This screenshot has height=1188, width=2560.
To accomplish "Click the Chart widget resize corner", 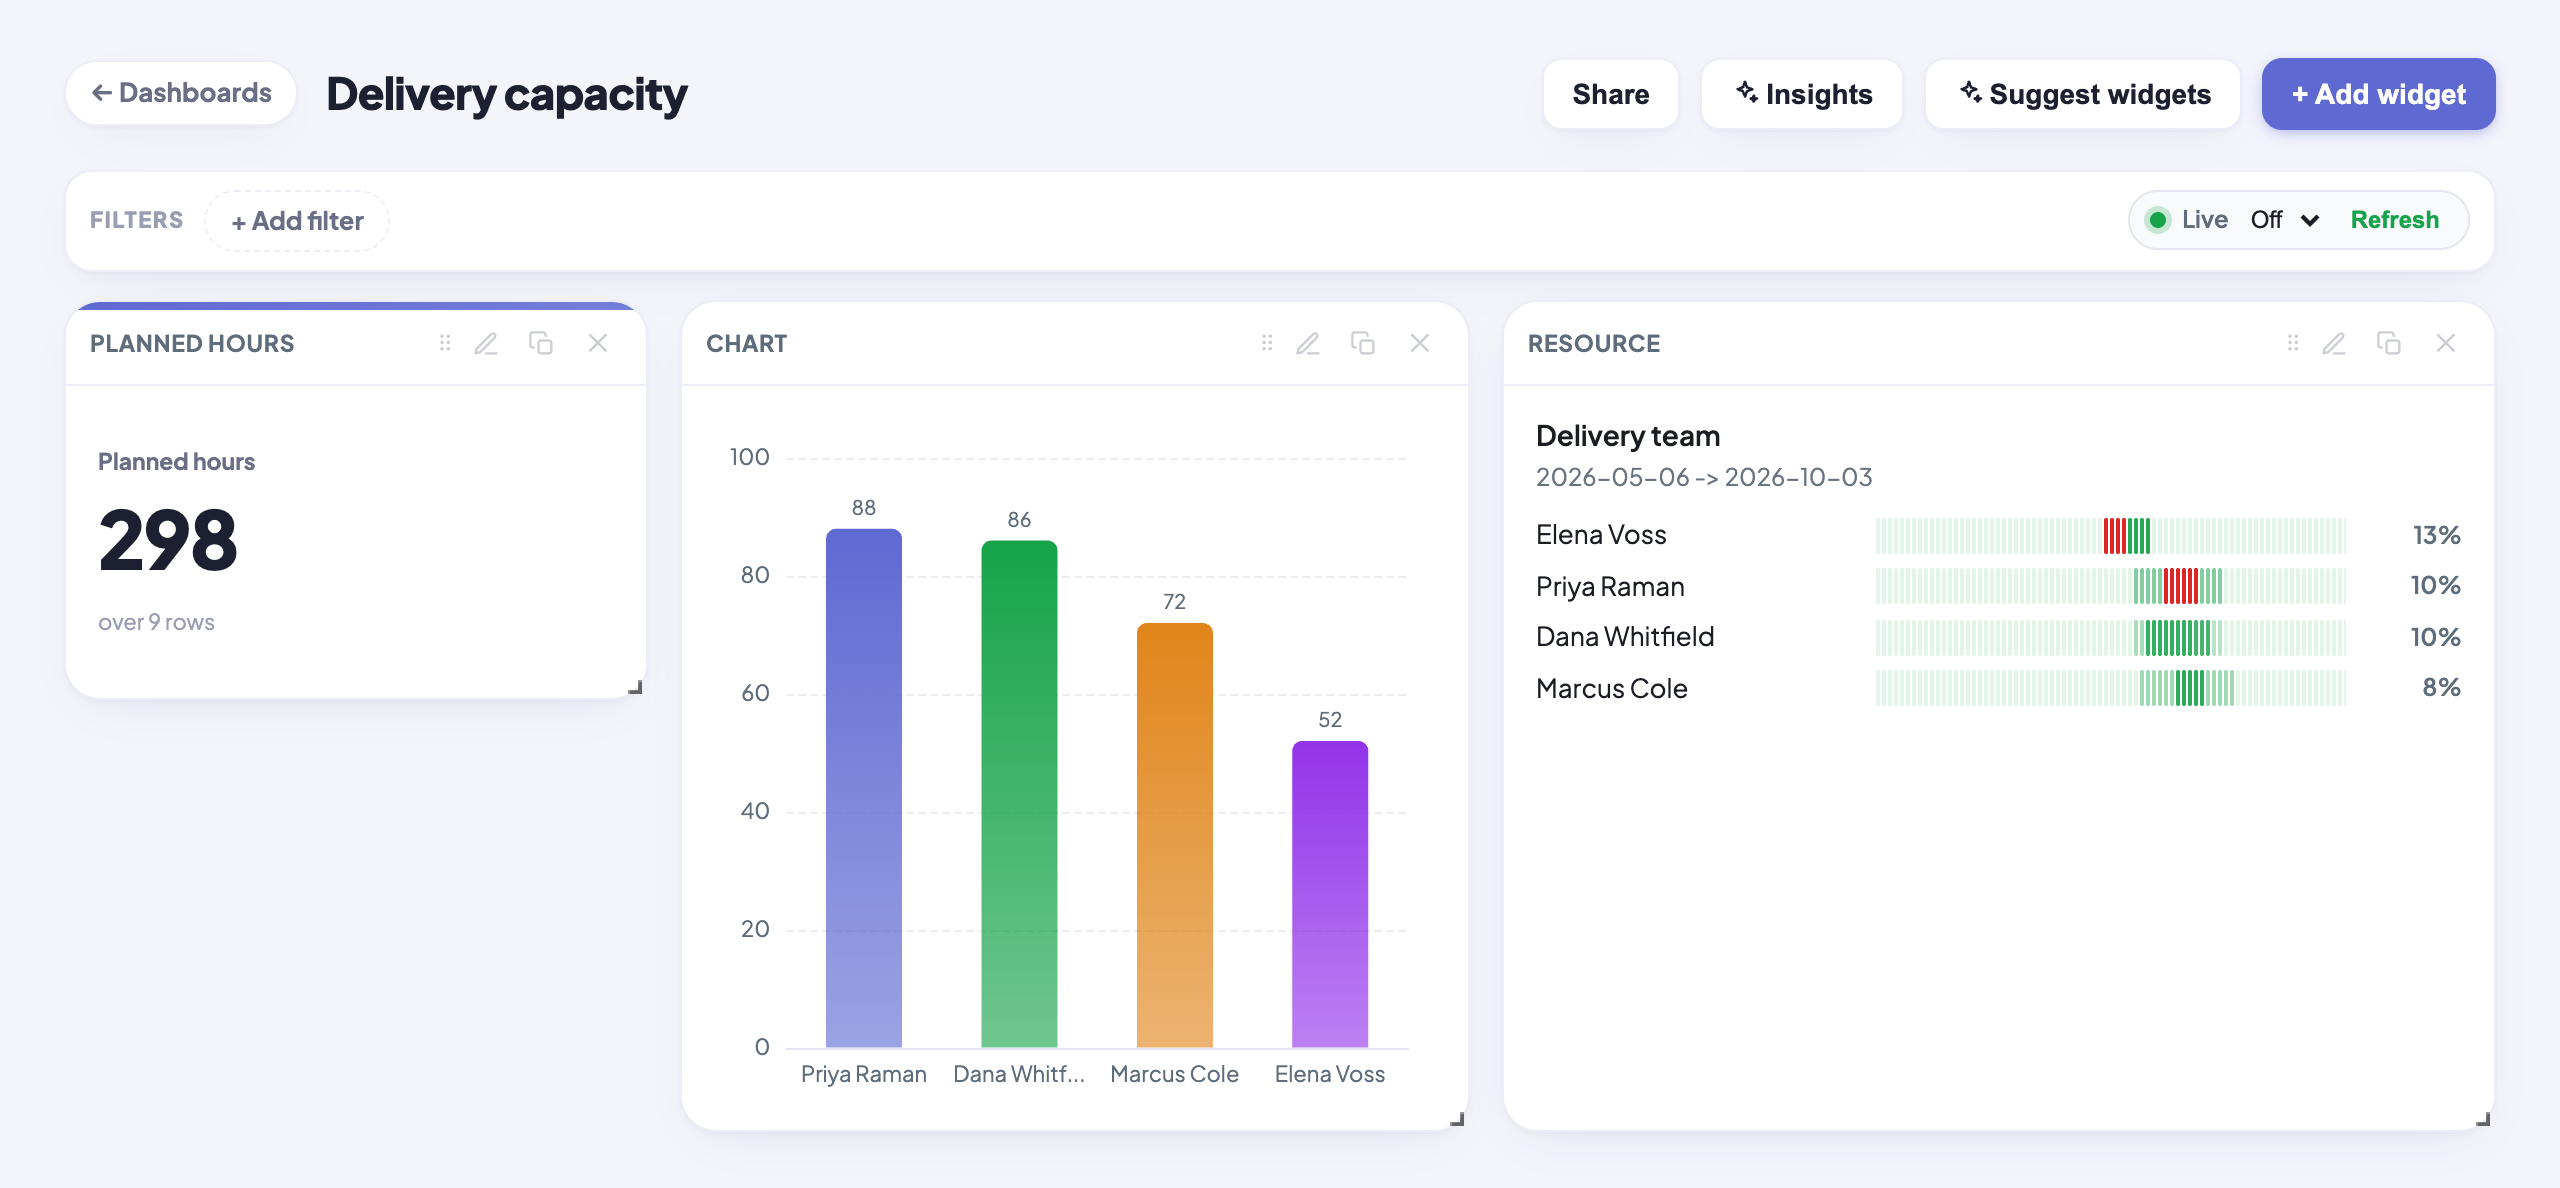I will tap(1457, 1119).
